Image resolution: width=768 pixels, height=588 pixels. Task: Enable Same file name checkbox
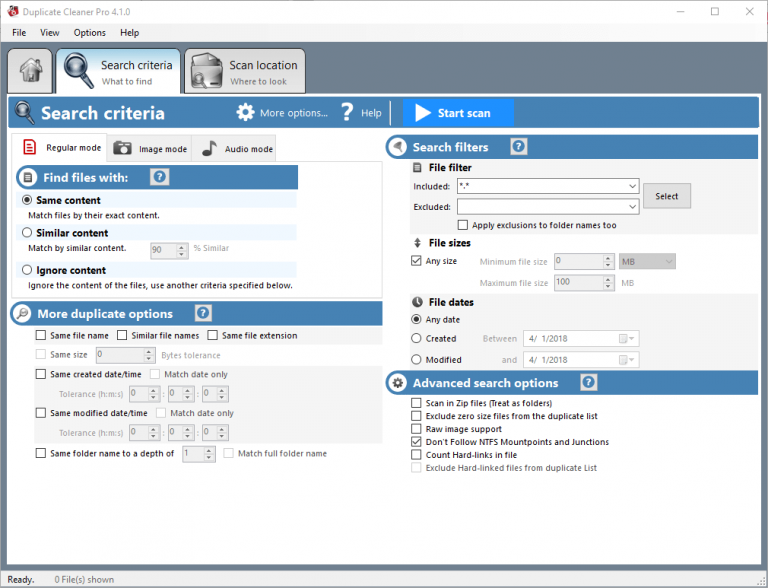click(41, 335)
